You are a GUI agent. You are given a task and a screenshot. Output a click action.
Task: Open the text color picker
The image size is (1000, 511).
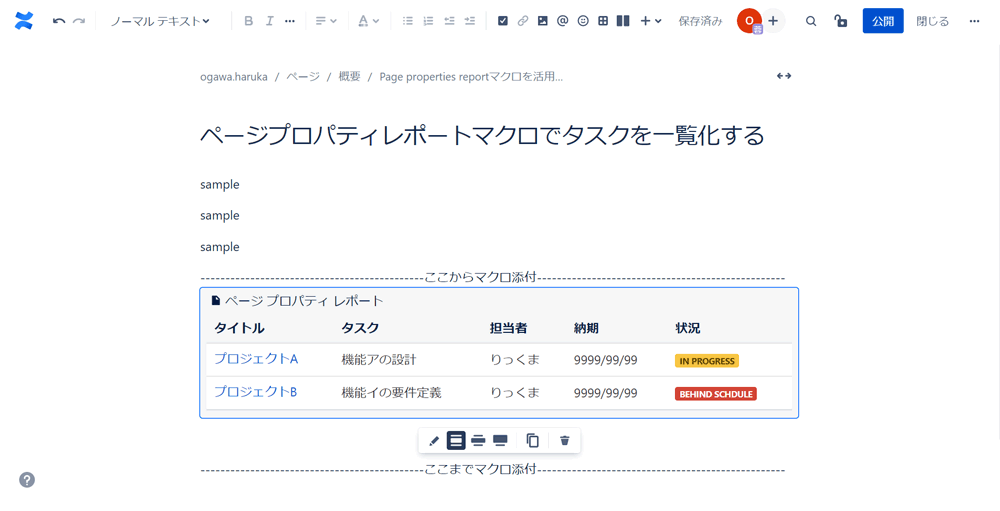(x=368, y=21)
